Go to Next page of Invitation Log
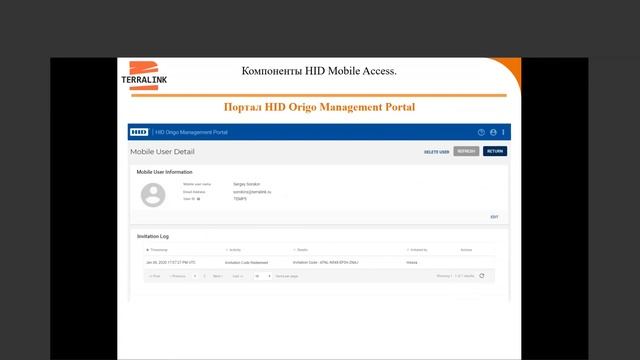The image size is (640, 360). point(217,276)
